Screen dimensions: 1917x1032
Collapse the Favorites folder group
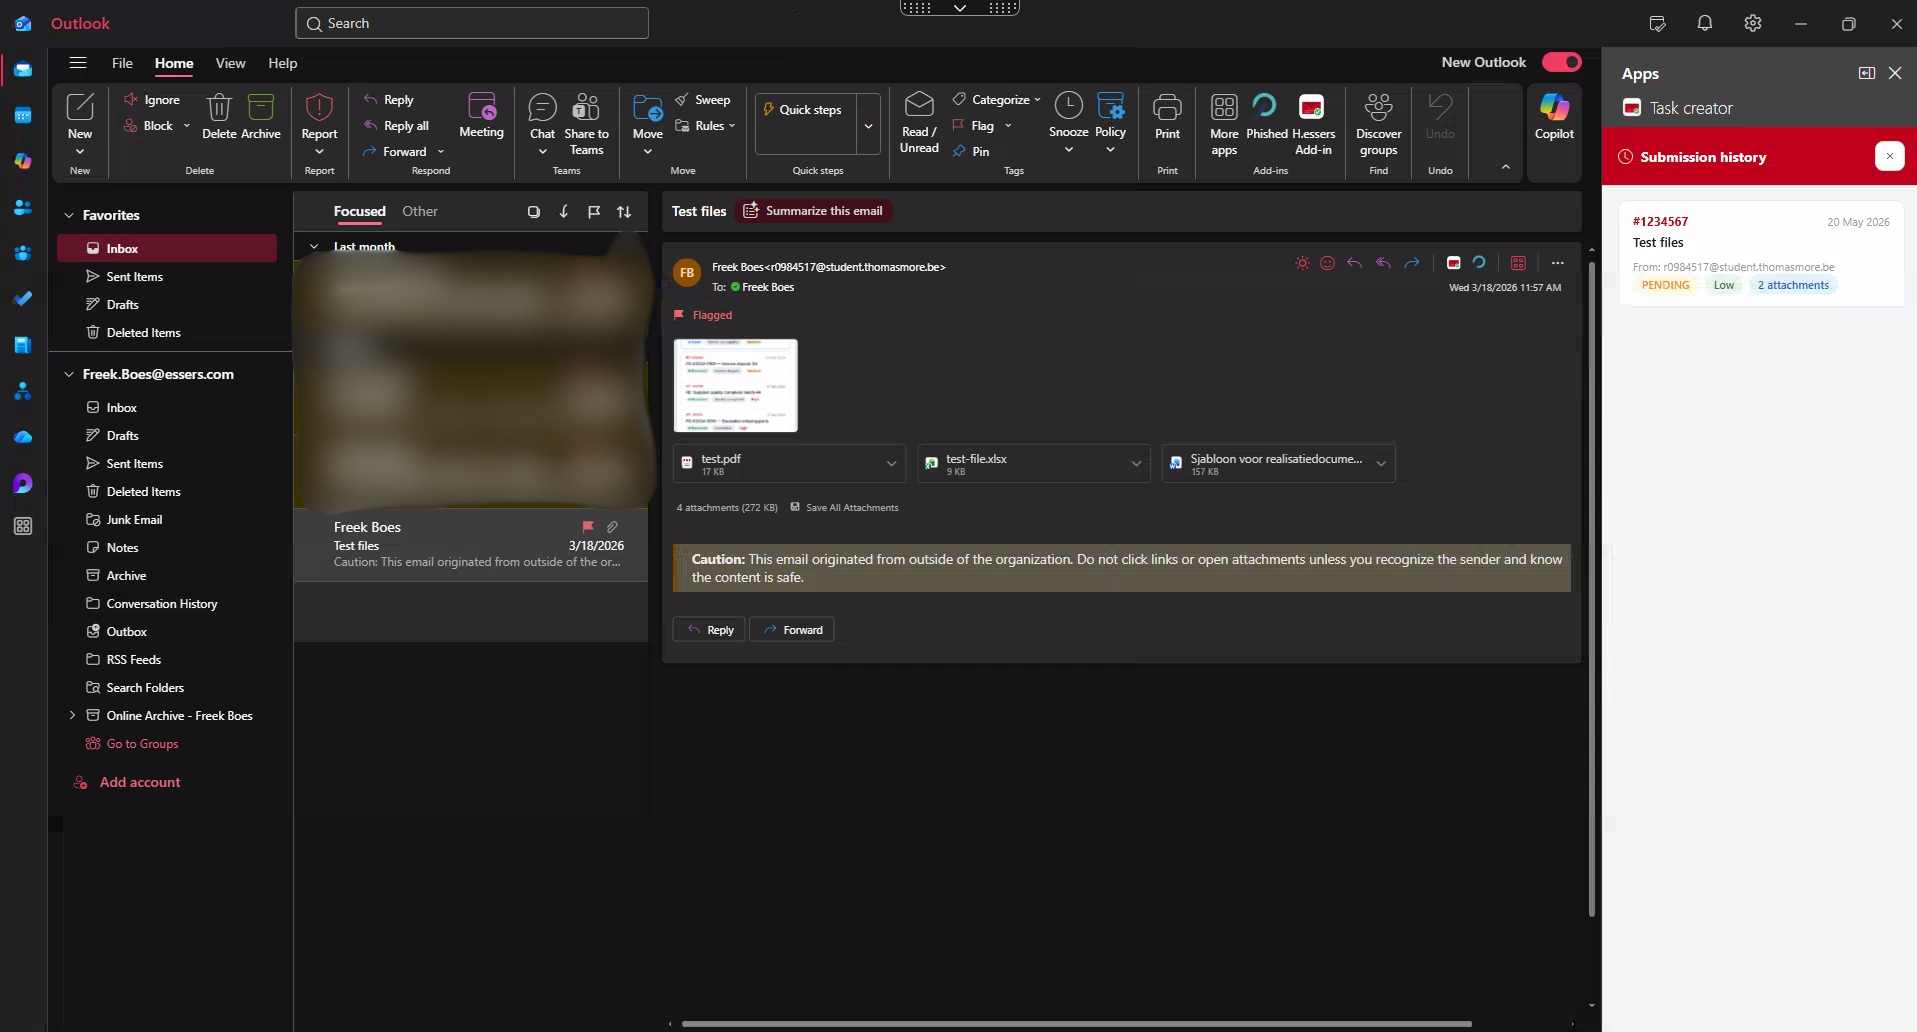69,215
